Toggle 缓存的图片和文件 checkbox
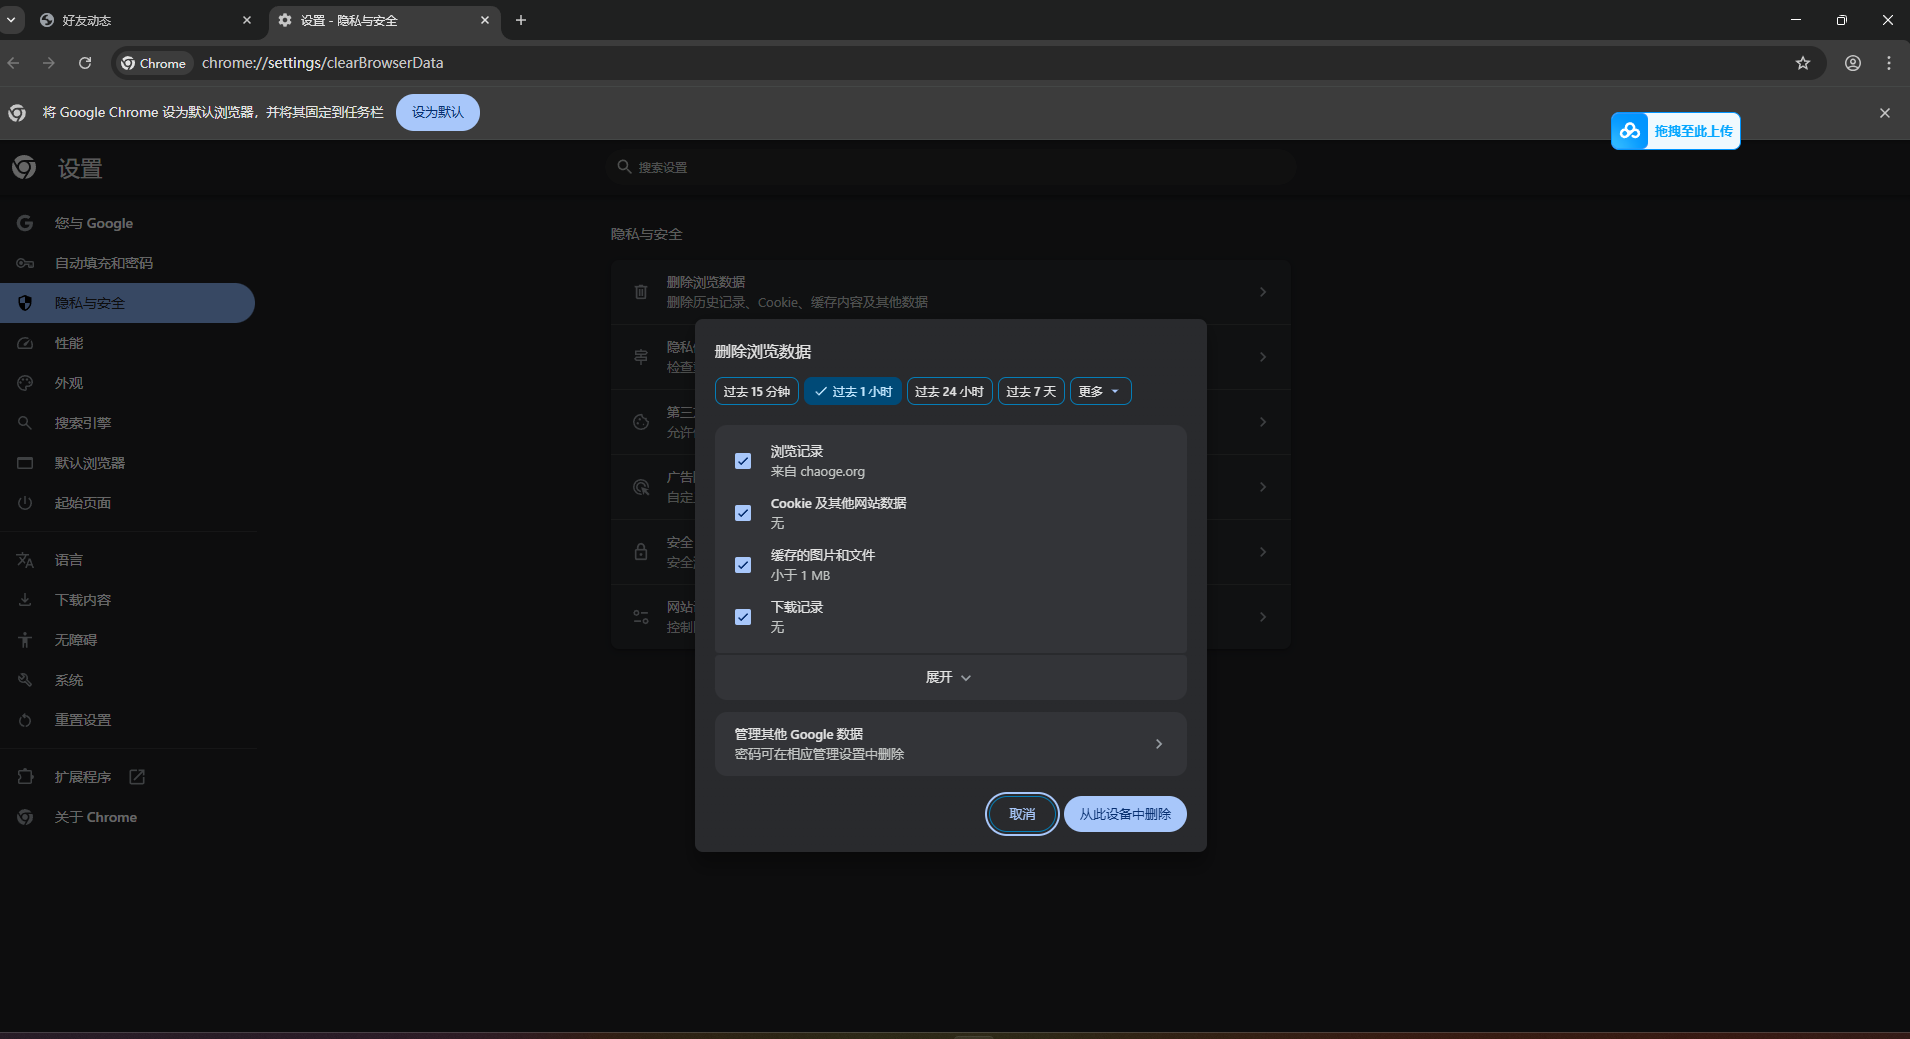The width and height of the screenshot is (1910, 1039). (x=743, y=565)
